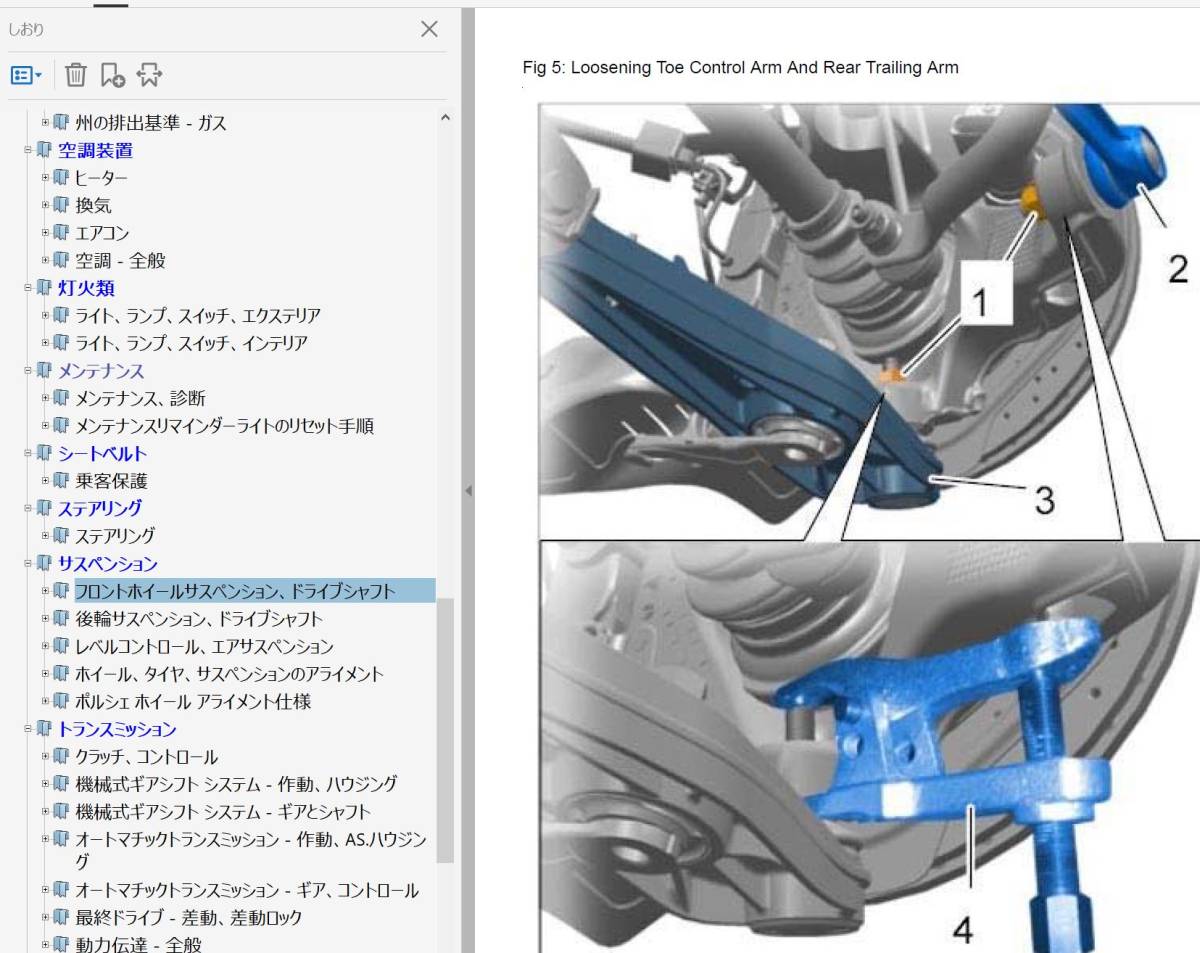The height and width of the screenshot is (953, 1200).
Task: Open the エアコン bookmark
Action: coord(102,233)
